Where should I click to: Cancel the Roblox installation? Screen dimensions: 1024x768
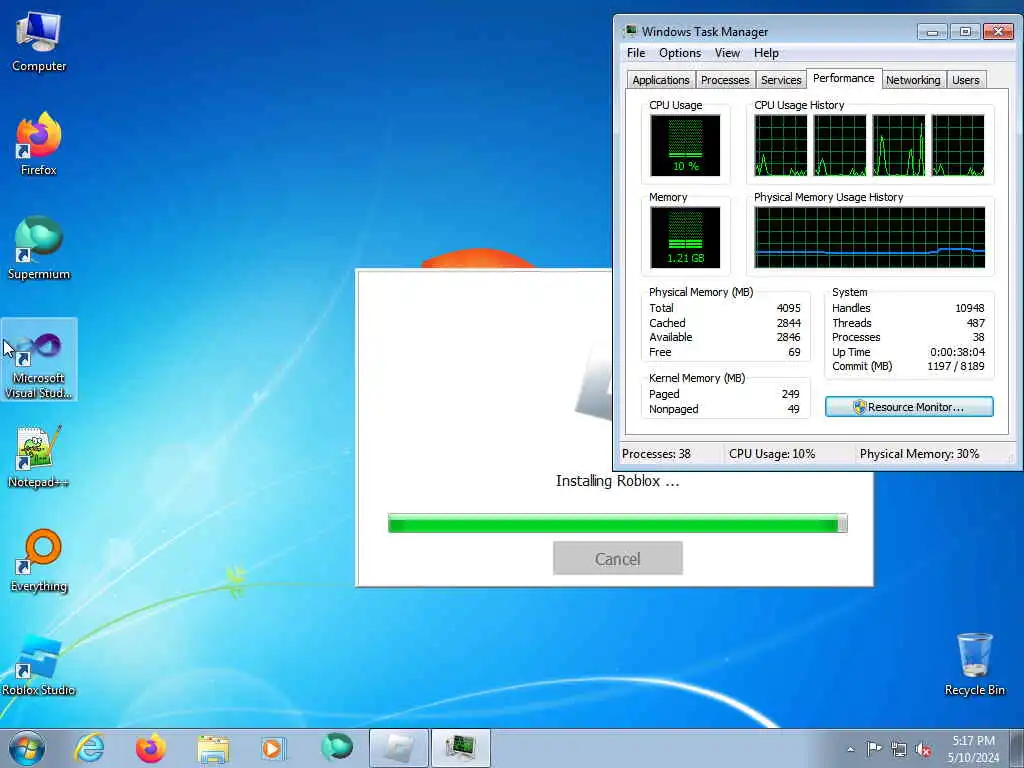618,558
